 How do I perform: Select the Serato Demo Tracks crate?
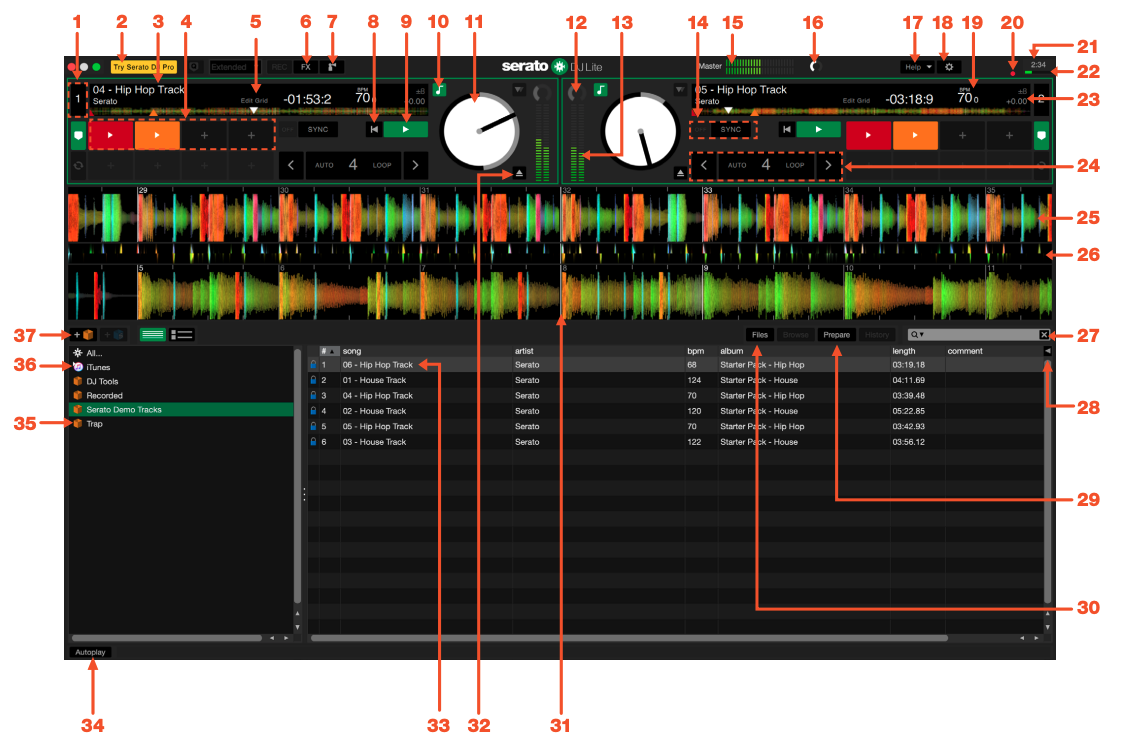(180, 409)
